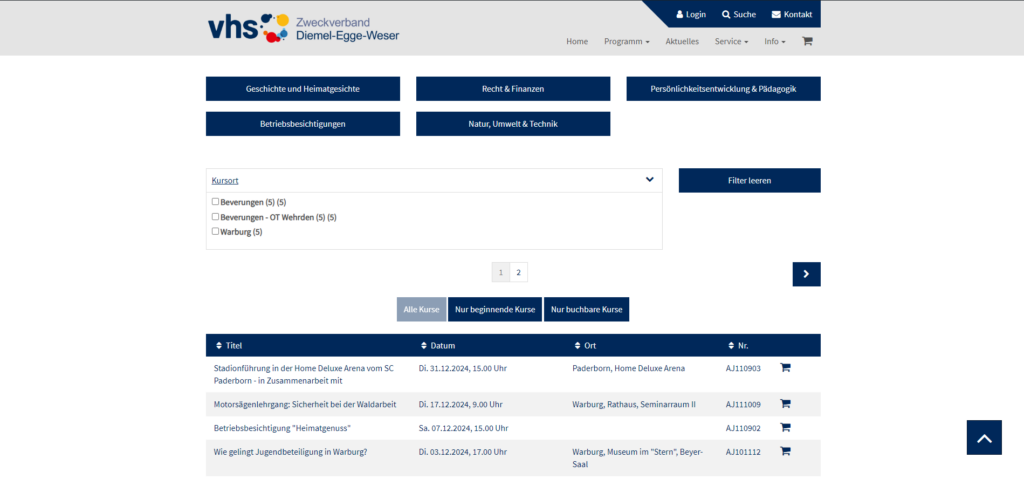Click date Di. 17.12.2024, 9.00 Uhr
The width and height of the screenshot is (1024, 479).
coord(460,404)
